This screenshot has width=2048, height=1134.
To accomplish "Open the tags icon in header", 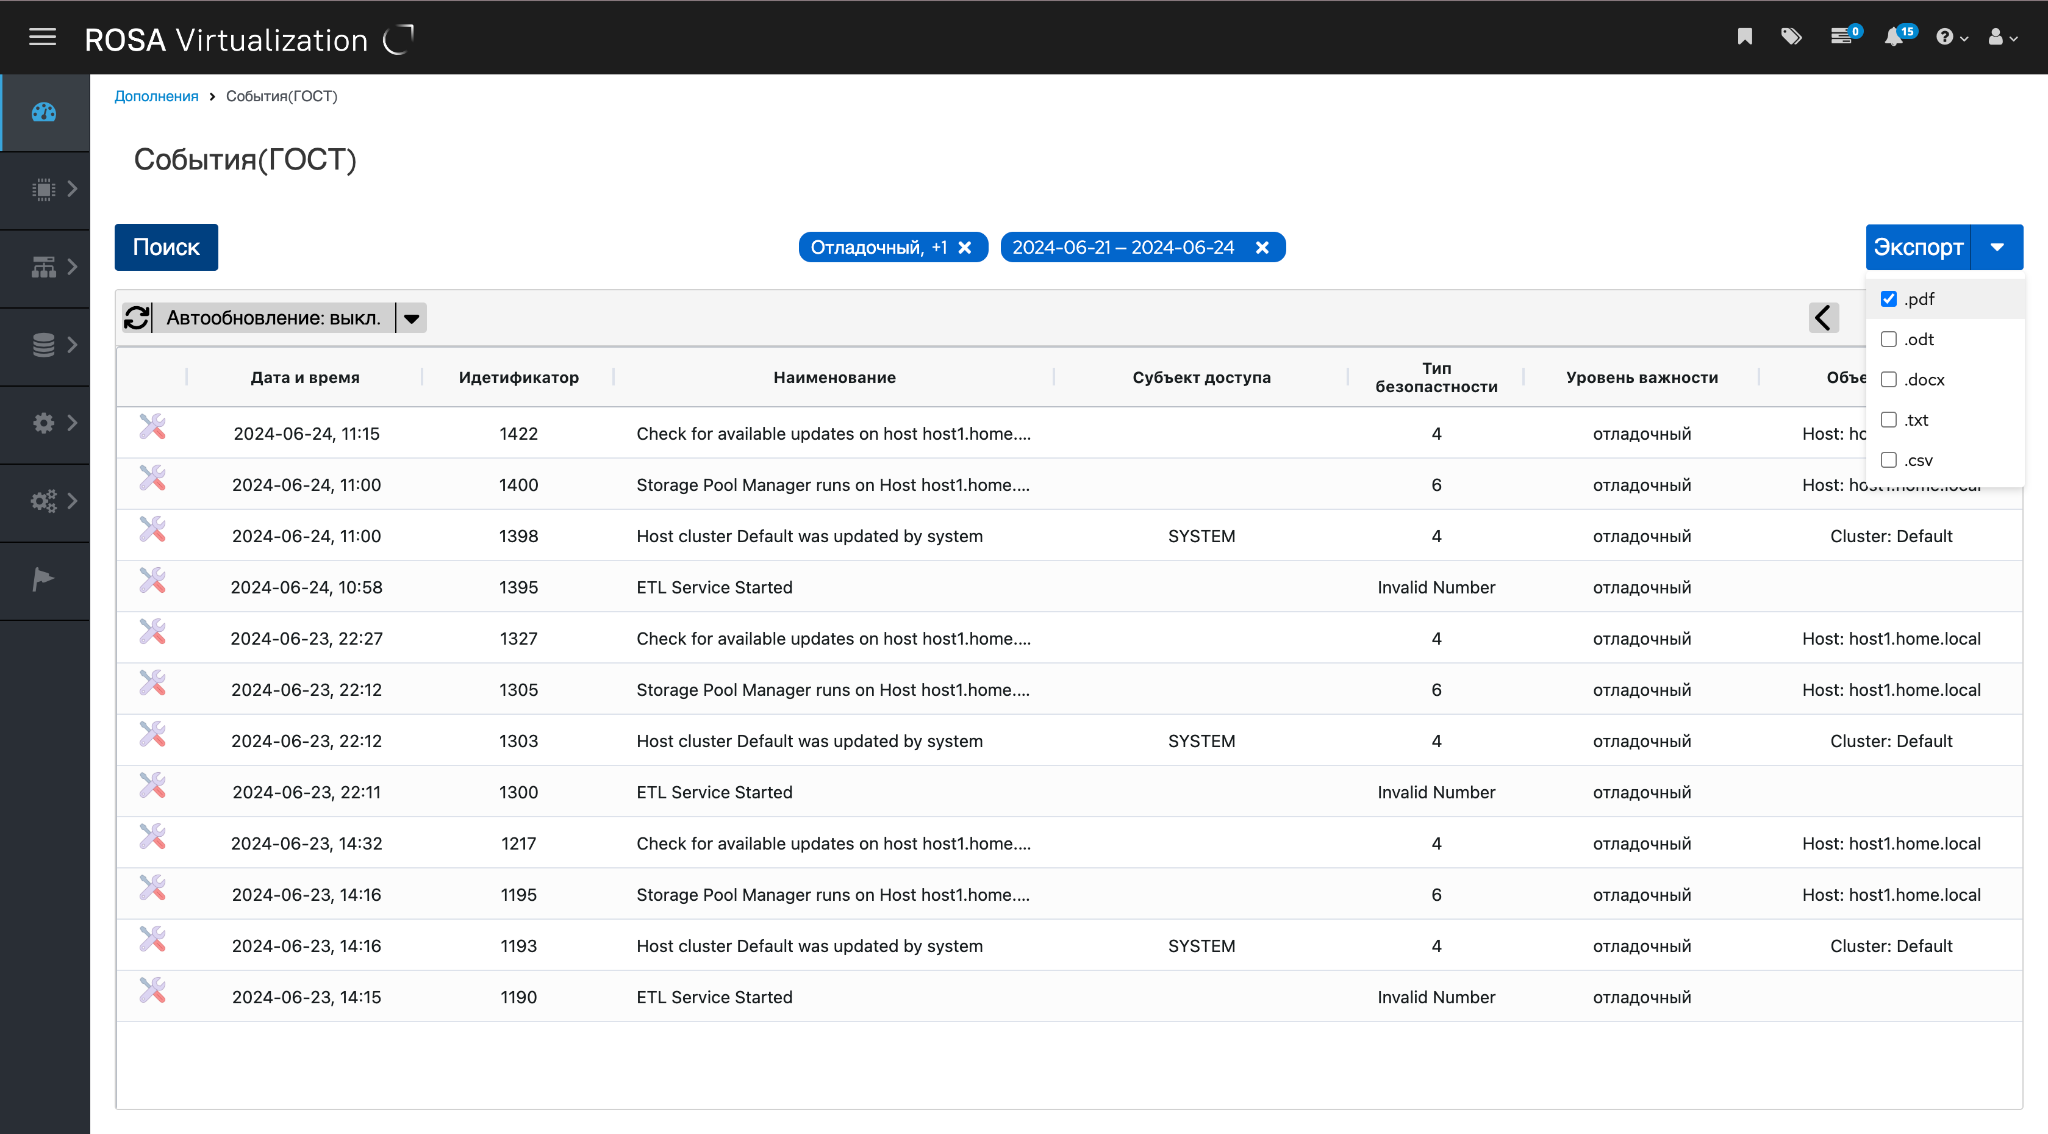I will coord(1791,37).
